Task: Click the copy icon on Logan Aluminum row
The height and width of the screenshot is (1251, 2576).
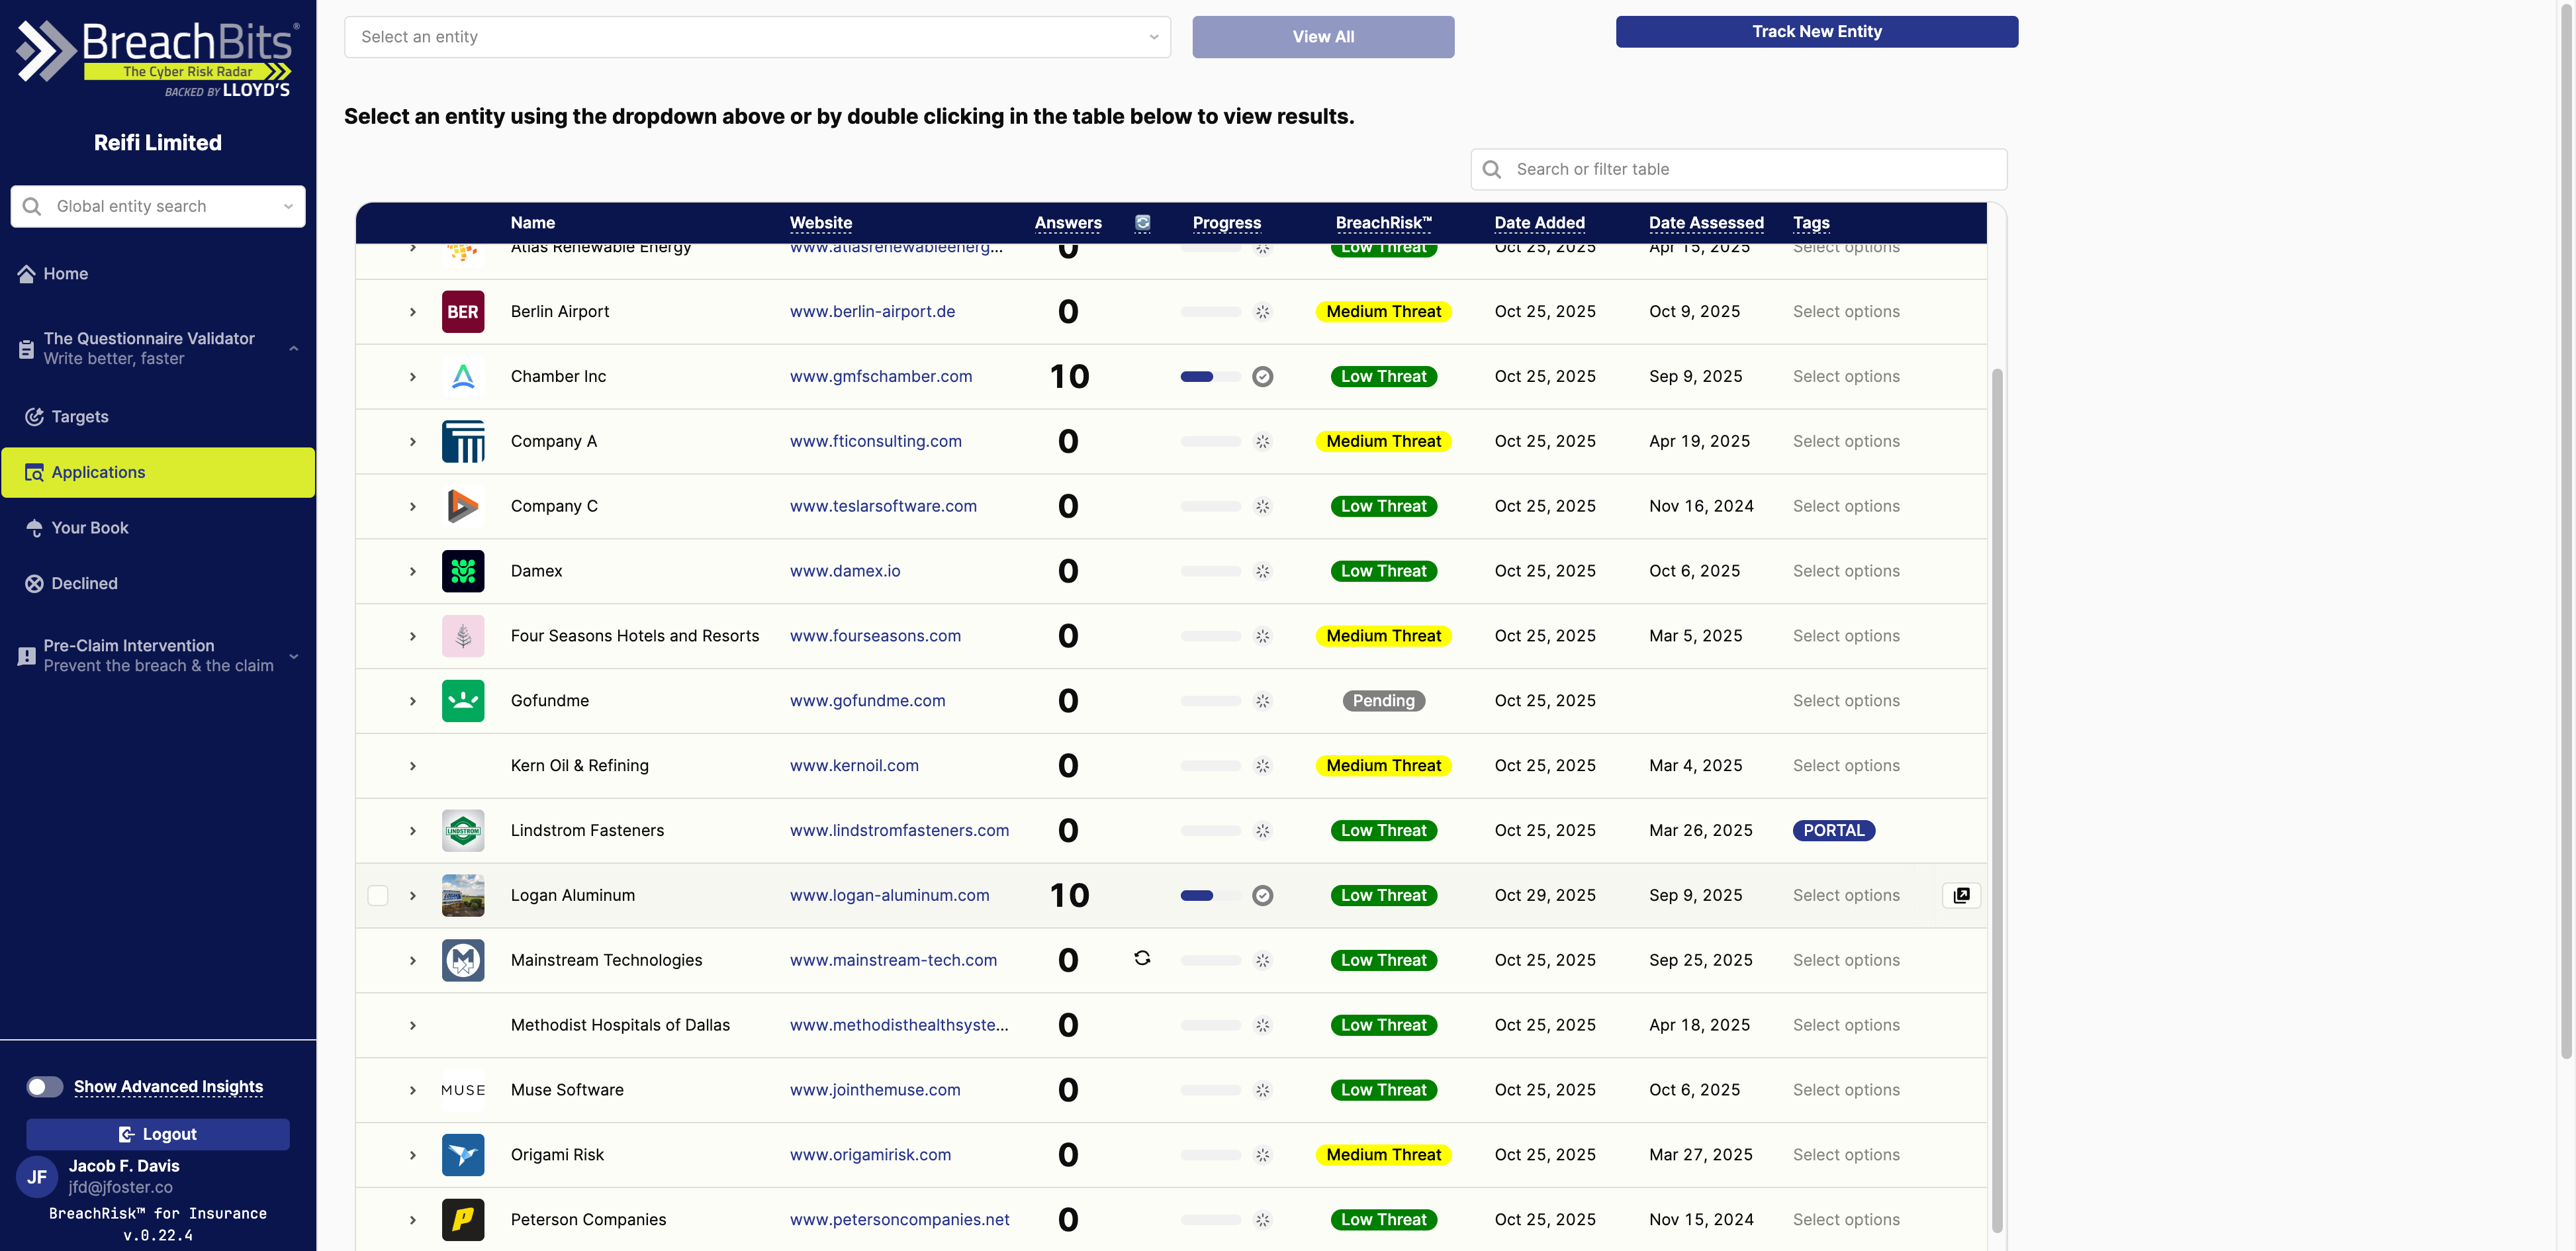Action: tap(1960, 895)
